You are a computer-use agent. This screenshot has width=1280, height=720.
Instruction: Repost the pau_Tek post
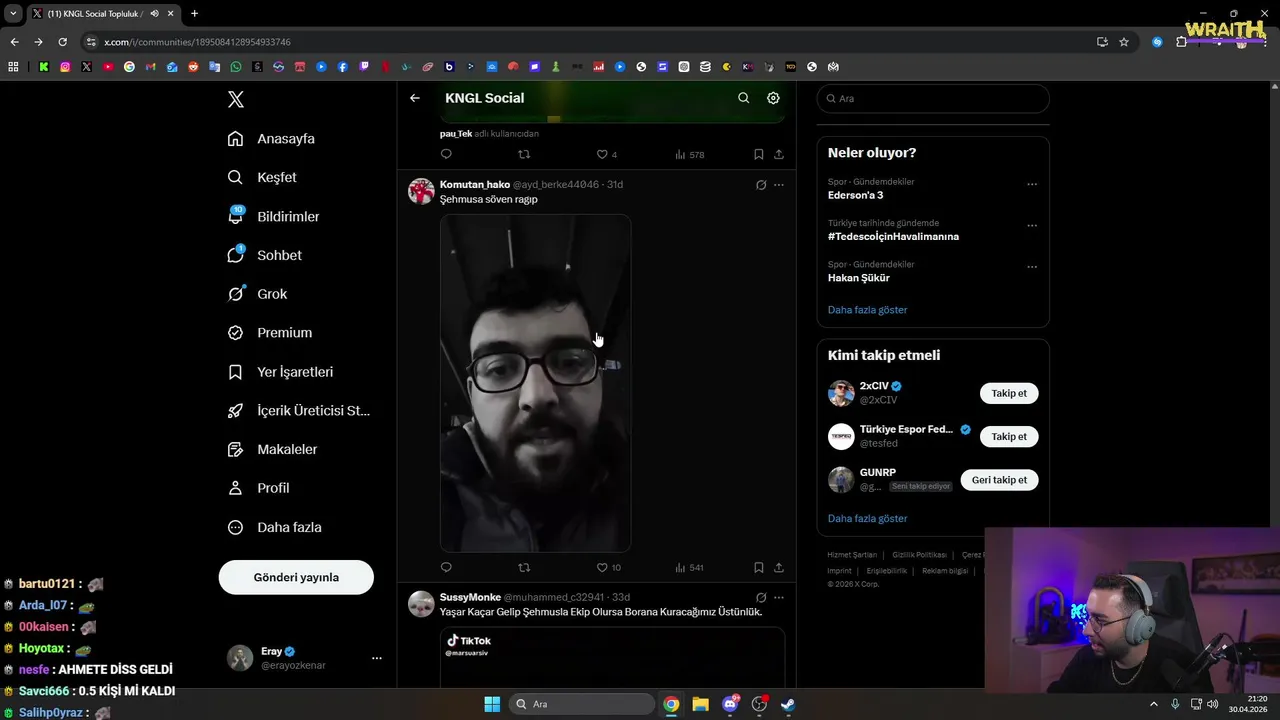524,154
